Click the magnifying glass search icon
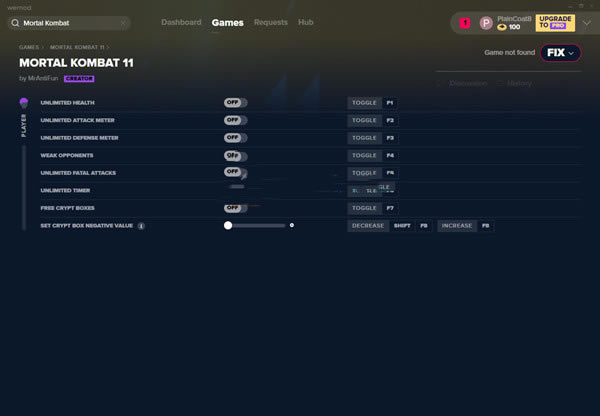600x416 pixels. (x=15, y=22)
